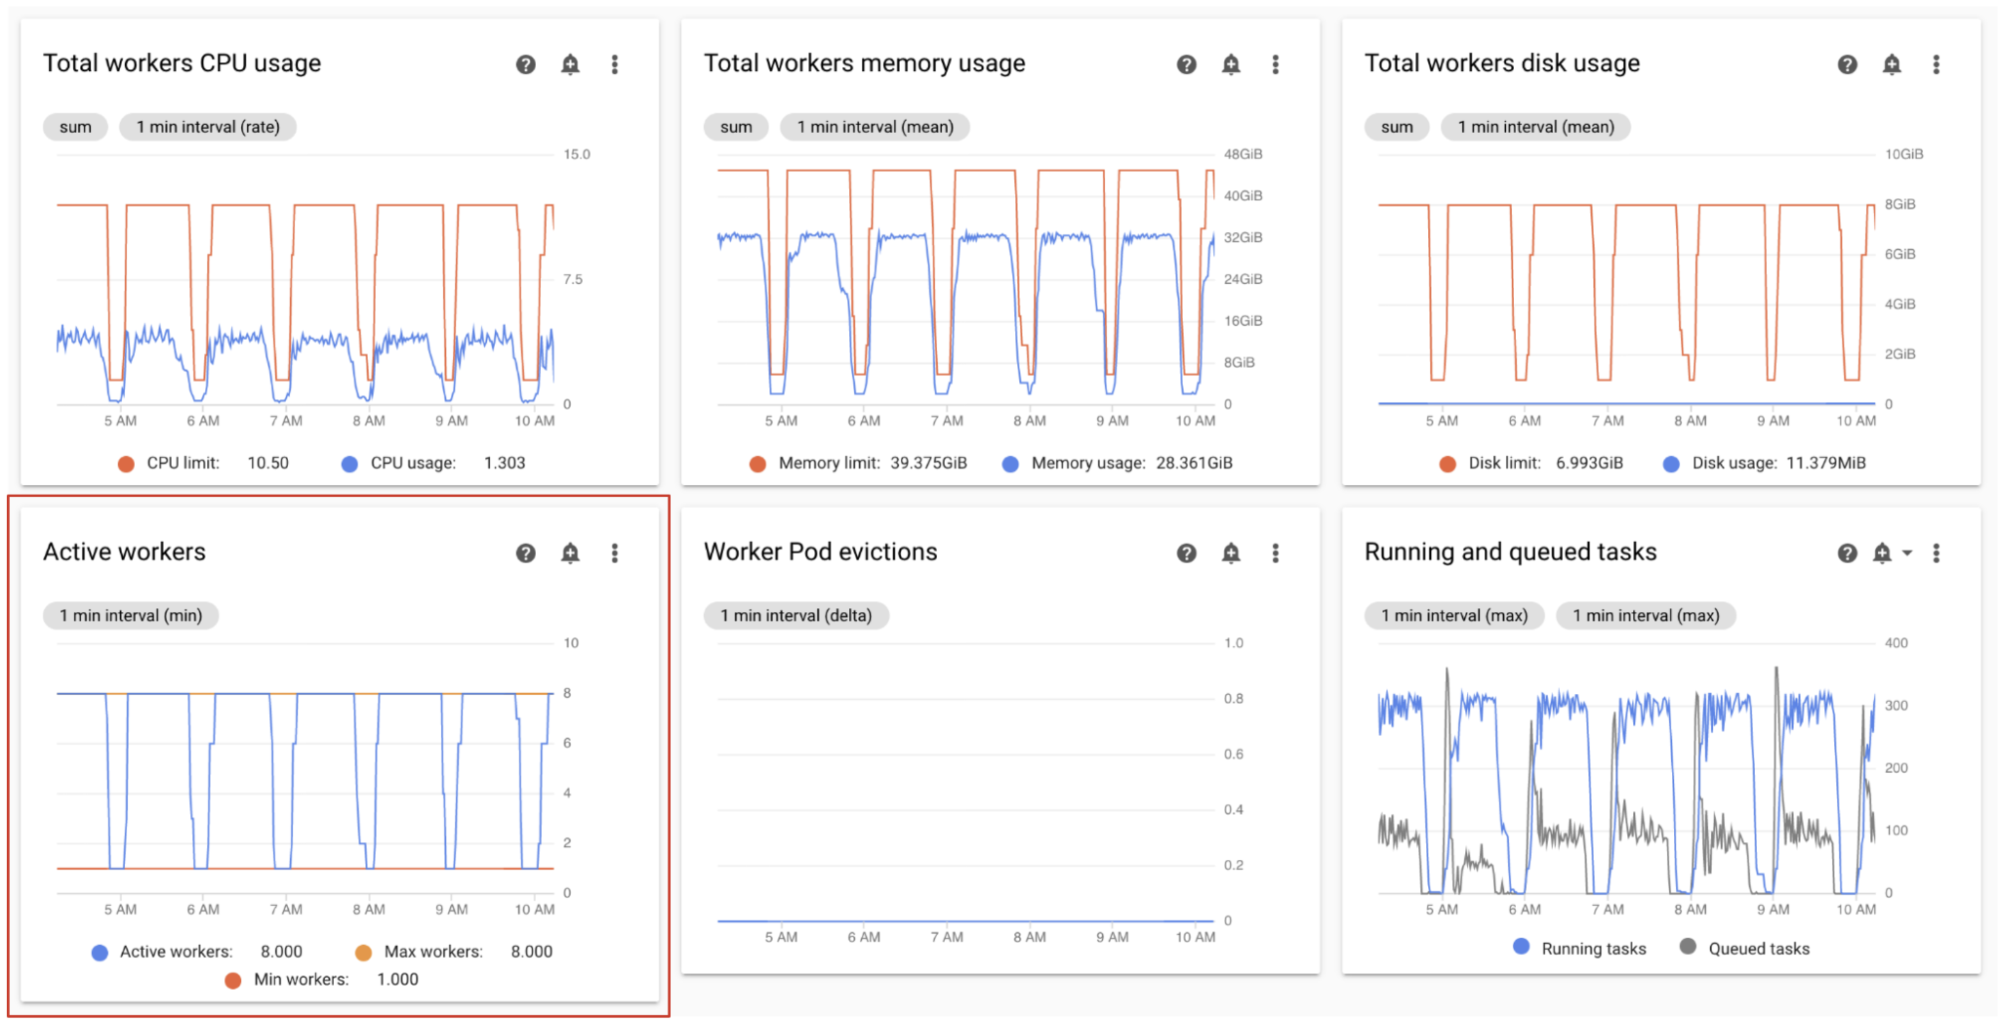Click '1 min interval (mean)' chip on memory chart
Screen dimensions: 1999x1020
click(x=874, y=127)
